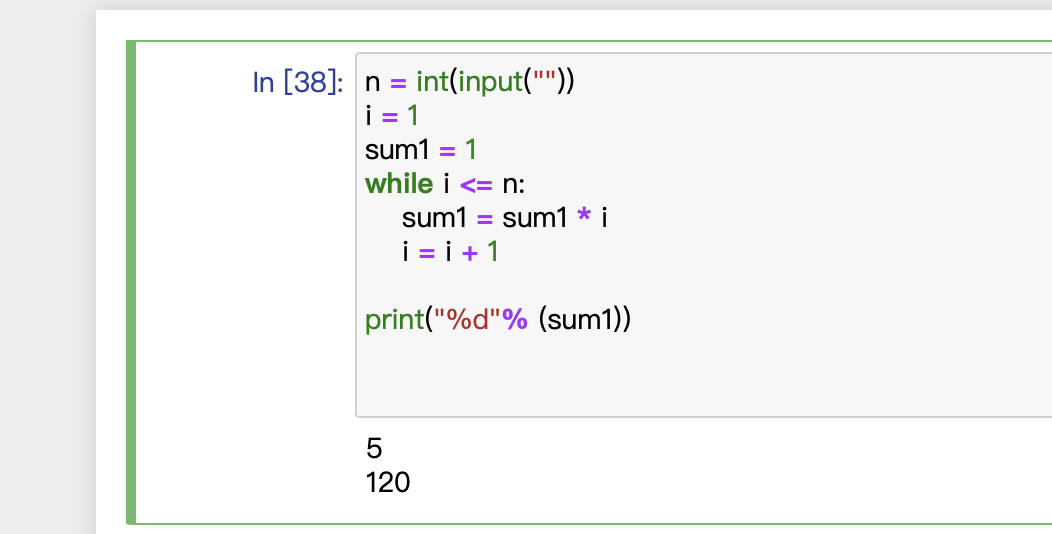Image resolution: width=1052 pixels, height=534 pixels.
Task: Click the print function name
Action: point(394,319)
